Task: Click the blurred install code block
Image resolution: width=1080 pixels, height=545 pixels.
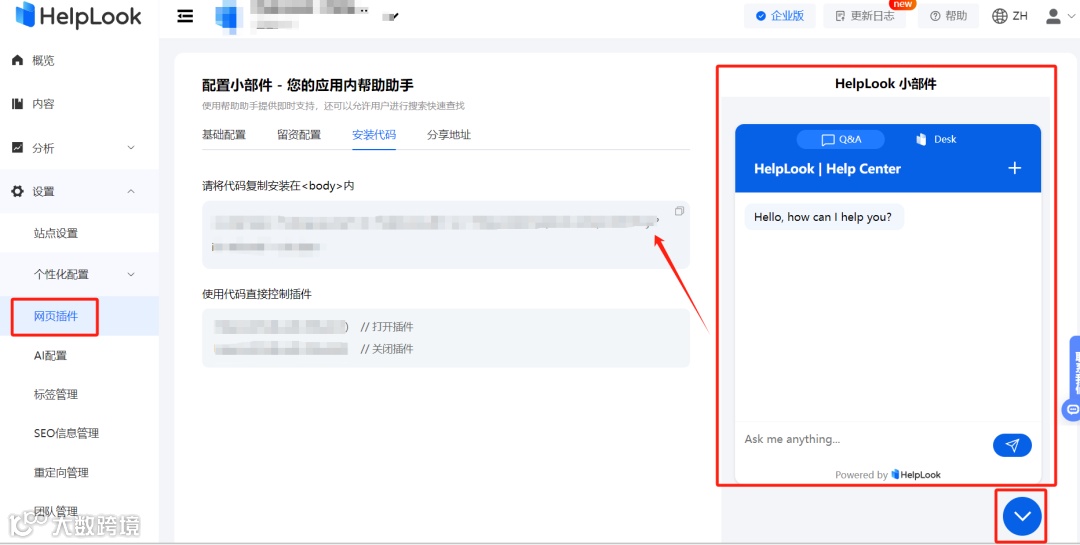Action: point(446,235)
